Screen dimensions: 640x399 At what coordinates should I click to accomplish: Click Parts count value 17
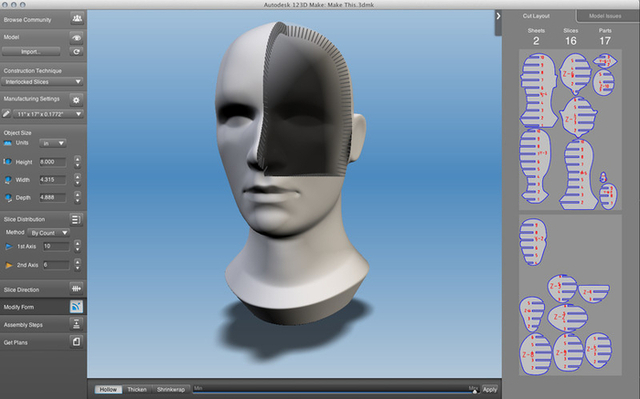(x=605, y=41)
